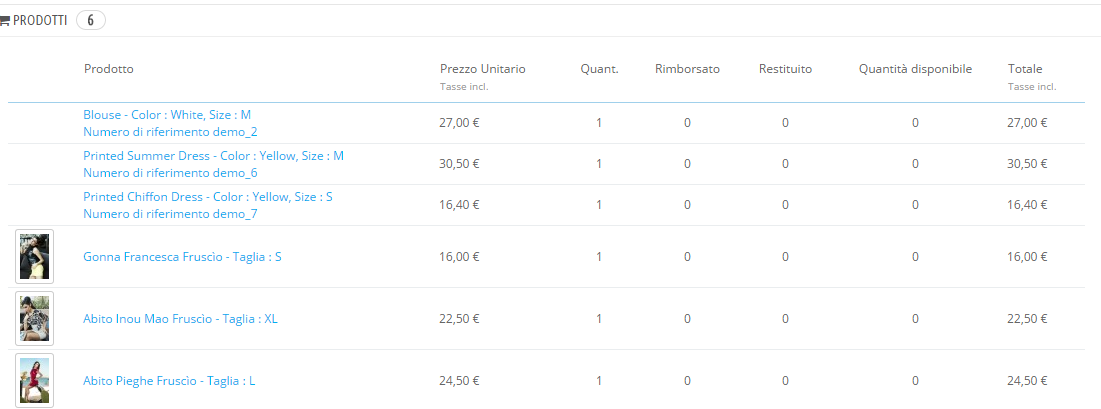
Task: Click the products count badge showing 6
Action: (x=90, y=20)
